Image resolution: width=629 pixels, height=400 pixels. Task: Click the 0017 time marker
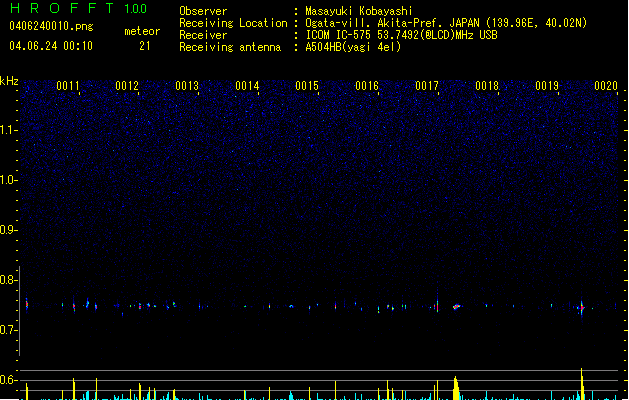(x=427, y=86)
